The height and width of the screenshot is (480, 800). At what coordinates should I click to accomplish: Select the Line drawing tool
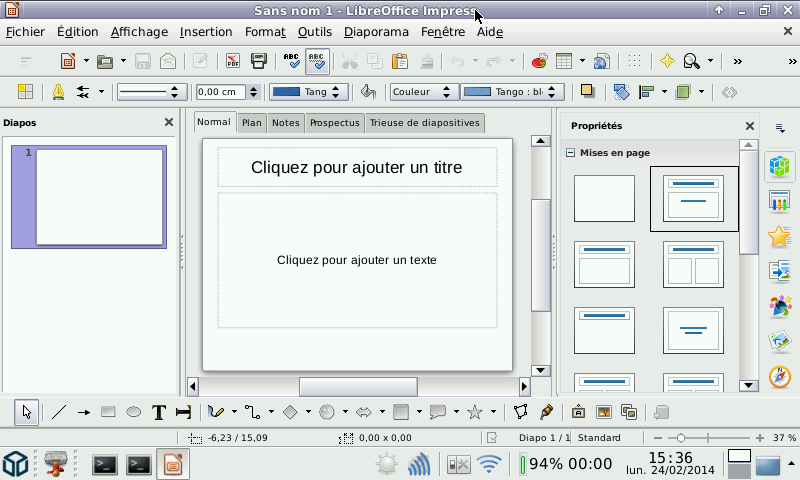tap(59, 412)
